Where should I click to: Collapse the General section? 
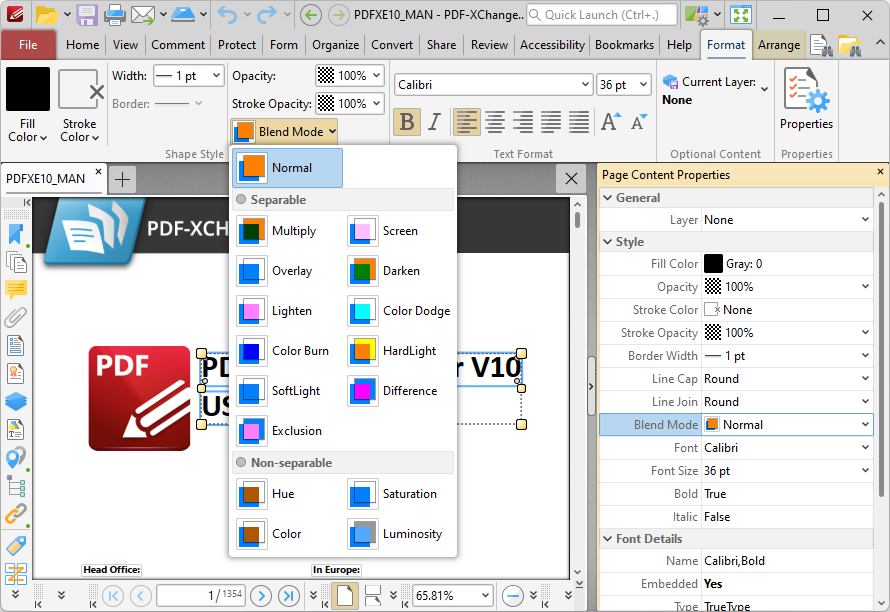607,198
